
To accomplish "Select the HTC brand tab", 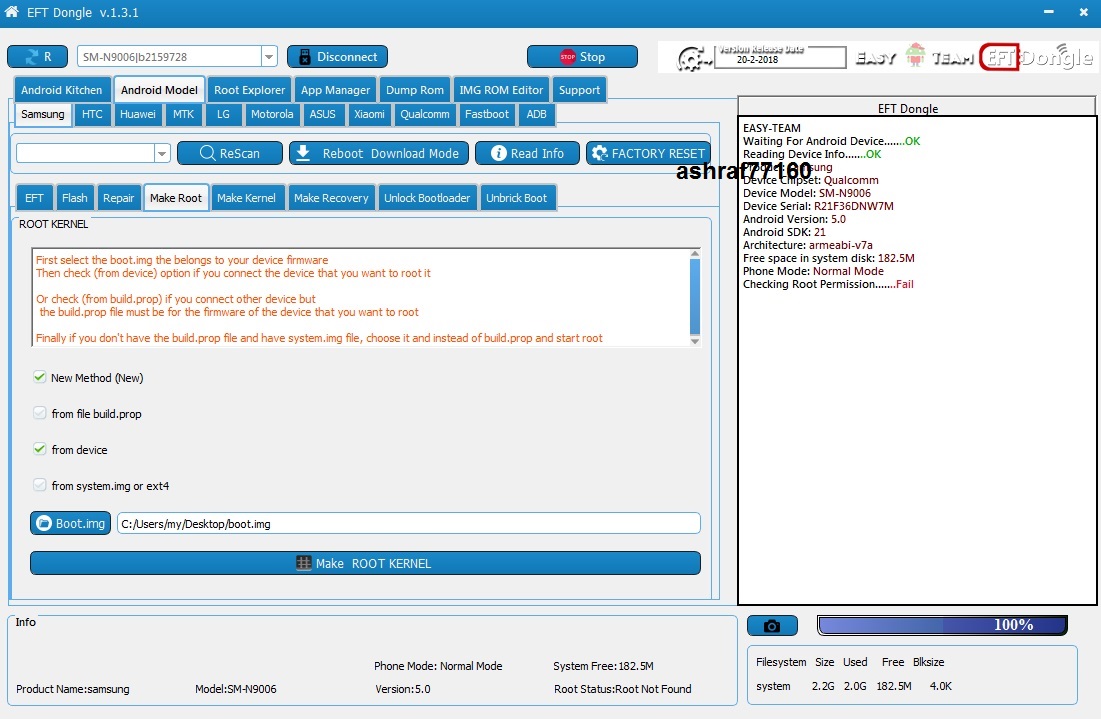I will pos(92,114).
